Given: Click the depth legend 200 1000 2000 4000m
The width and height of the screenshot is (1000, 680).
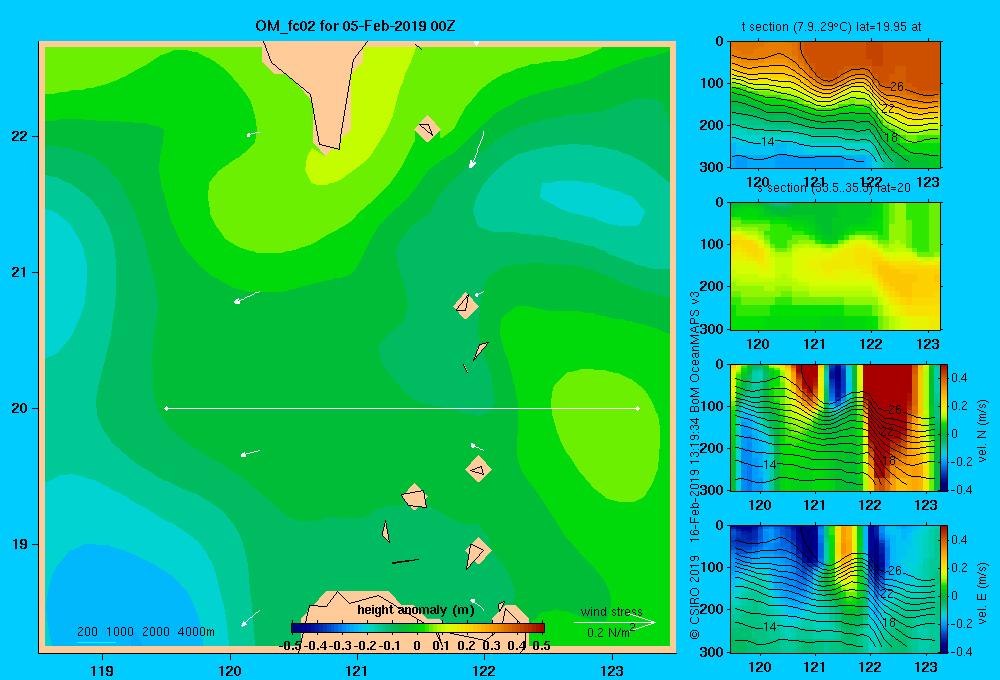Looking at the screenshot, I should point(145,632).
